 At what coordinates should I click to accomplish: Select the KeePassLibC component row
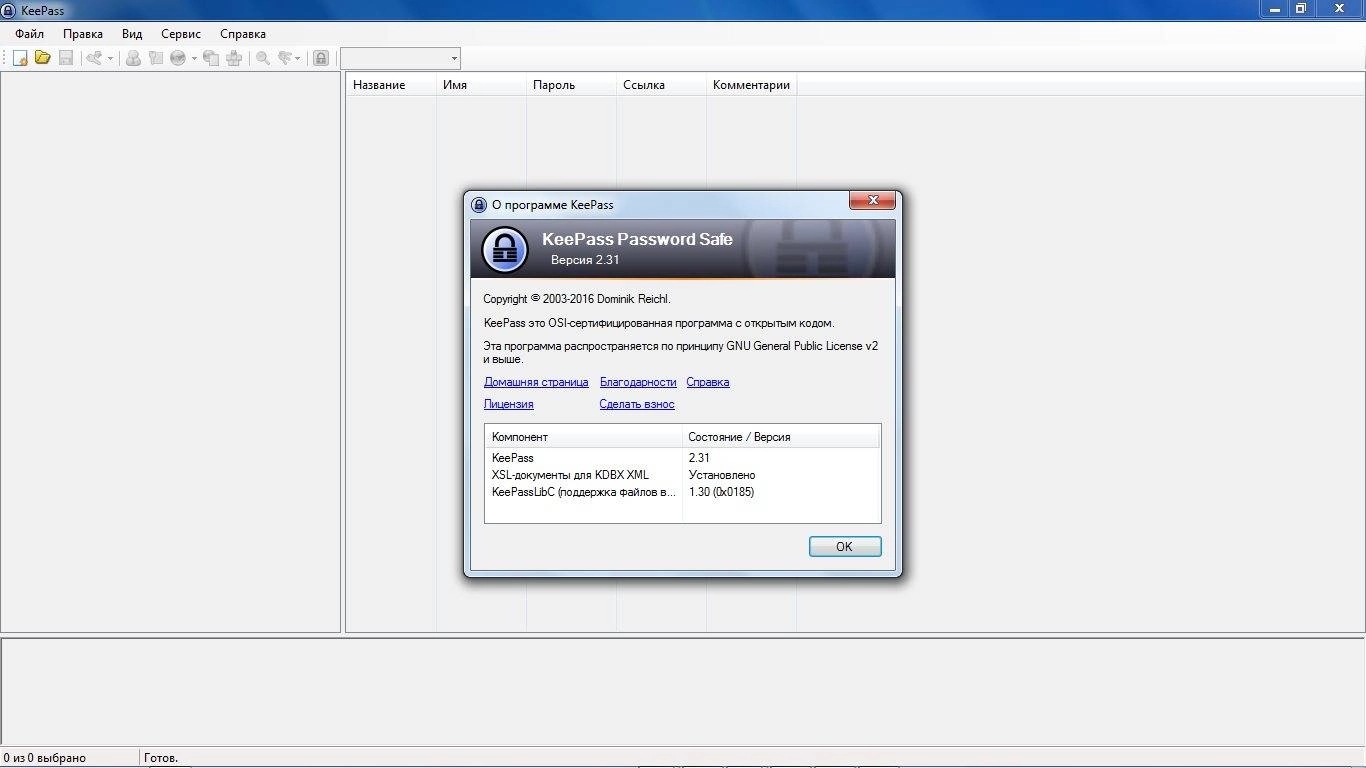[683, 492]
